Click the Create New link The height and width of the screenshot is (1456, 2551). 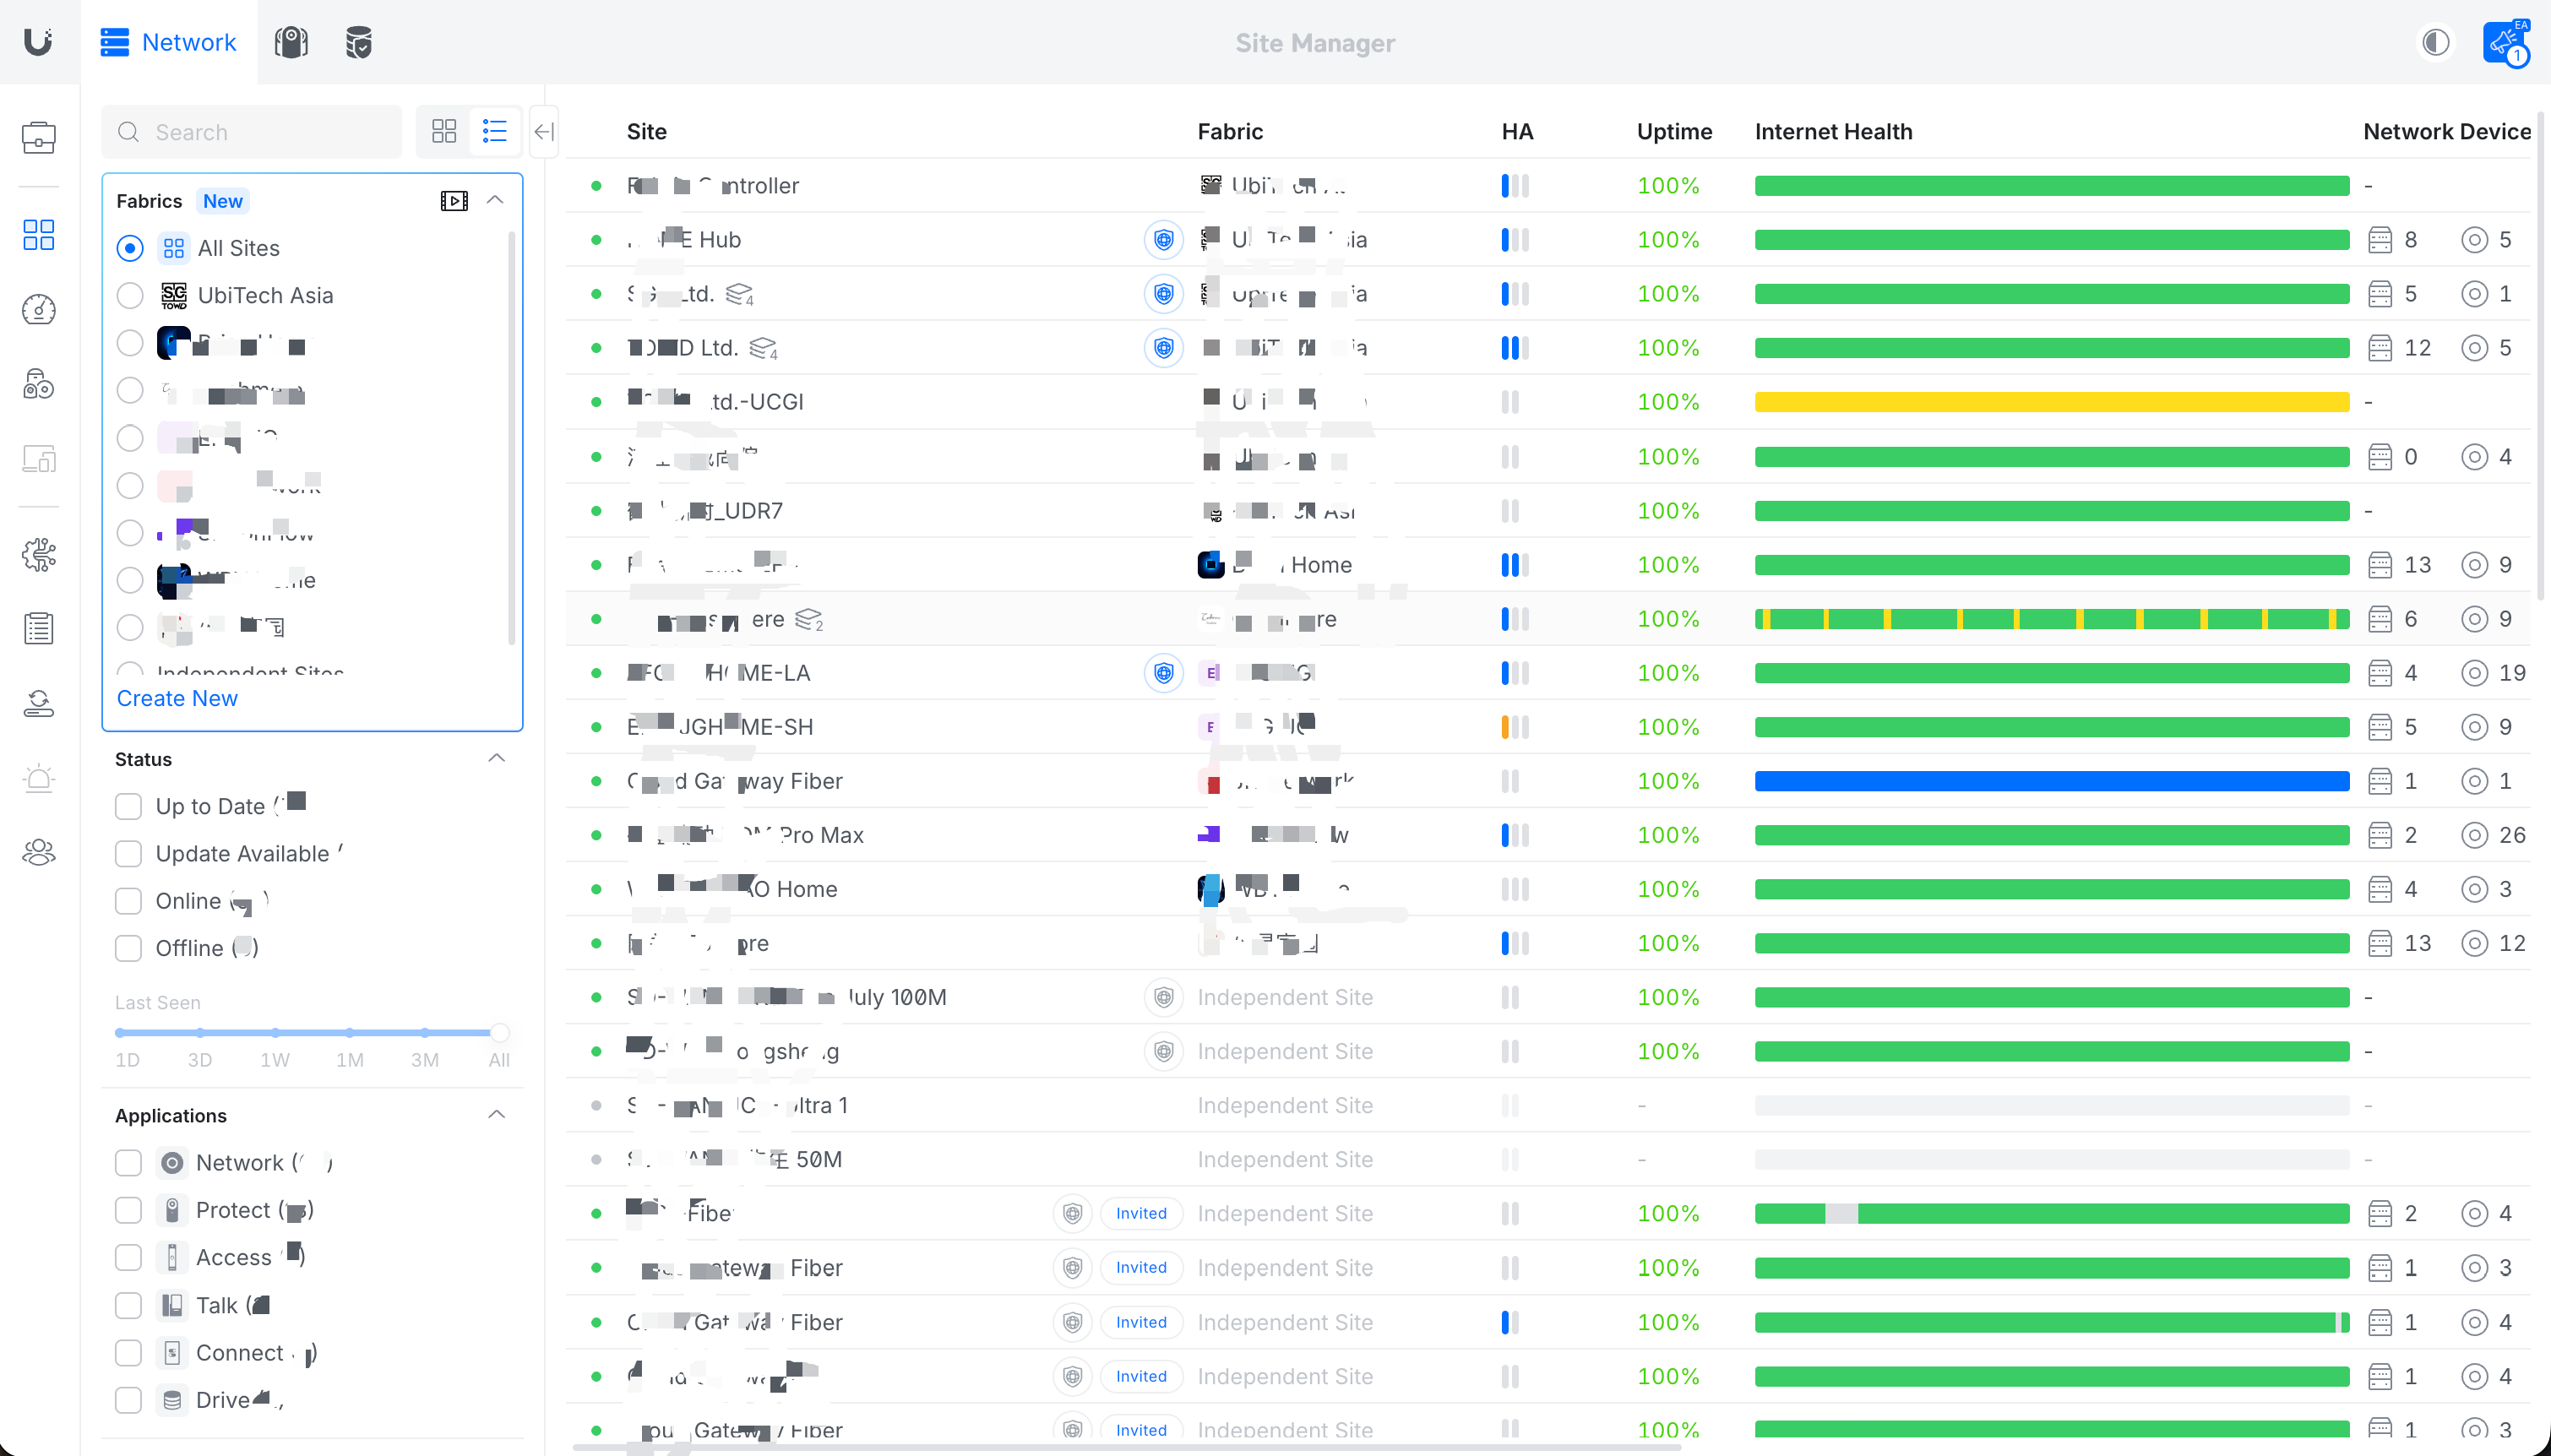tap(177, 698)
